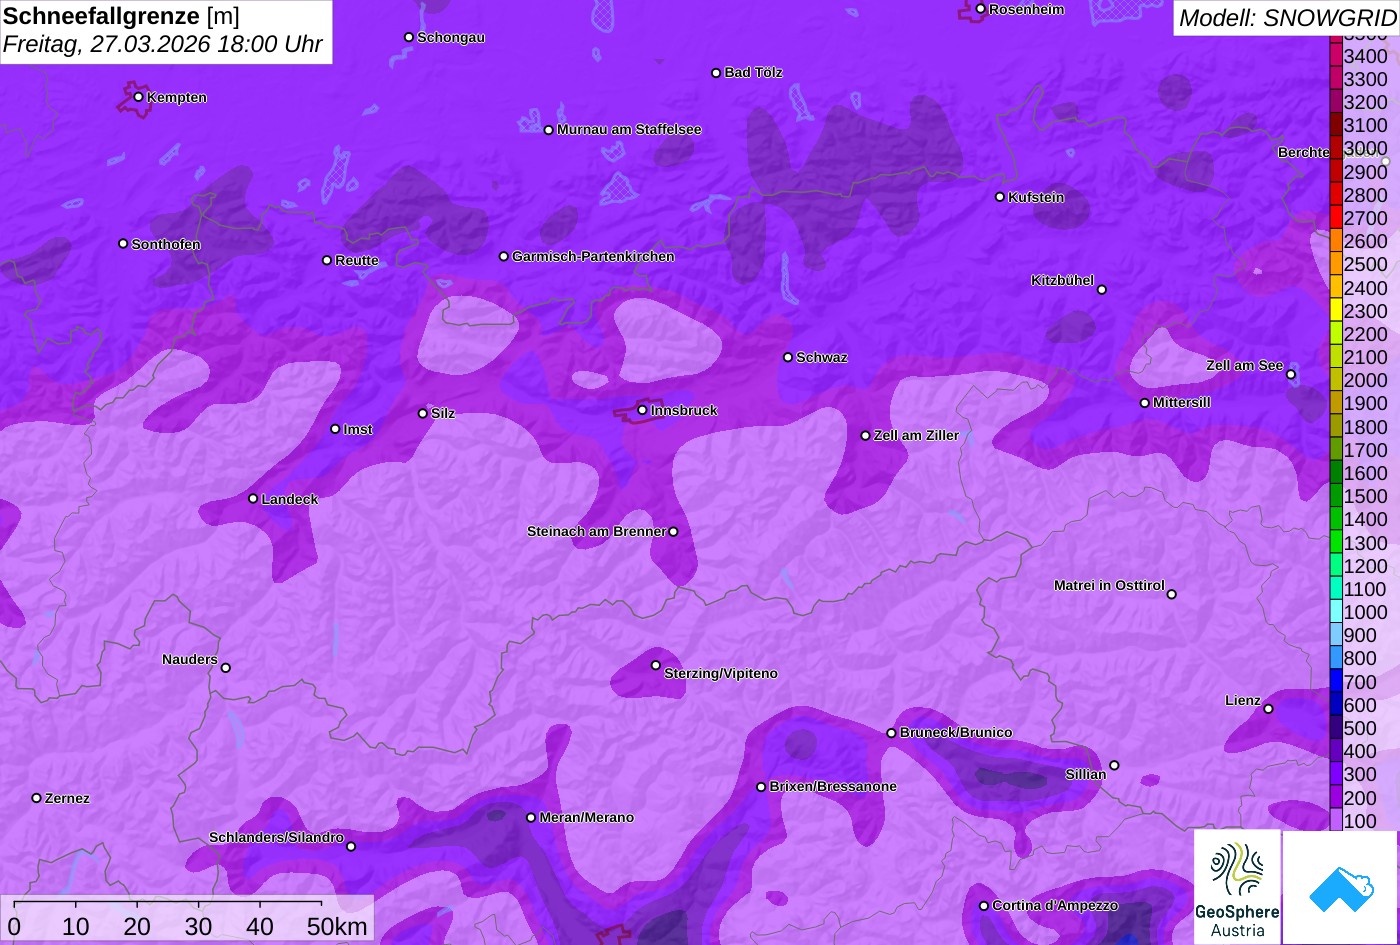Screen dimensions: 1400x945
Task: Click the Bad Tölz marker dot
Action: tap(716, 73)
